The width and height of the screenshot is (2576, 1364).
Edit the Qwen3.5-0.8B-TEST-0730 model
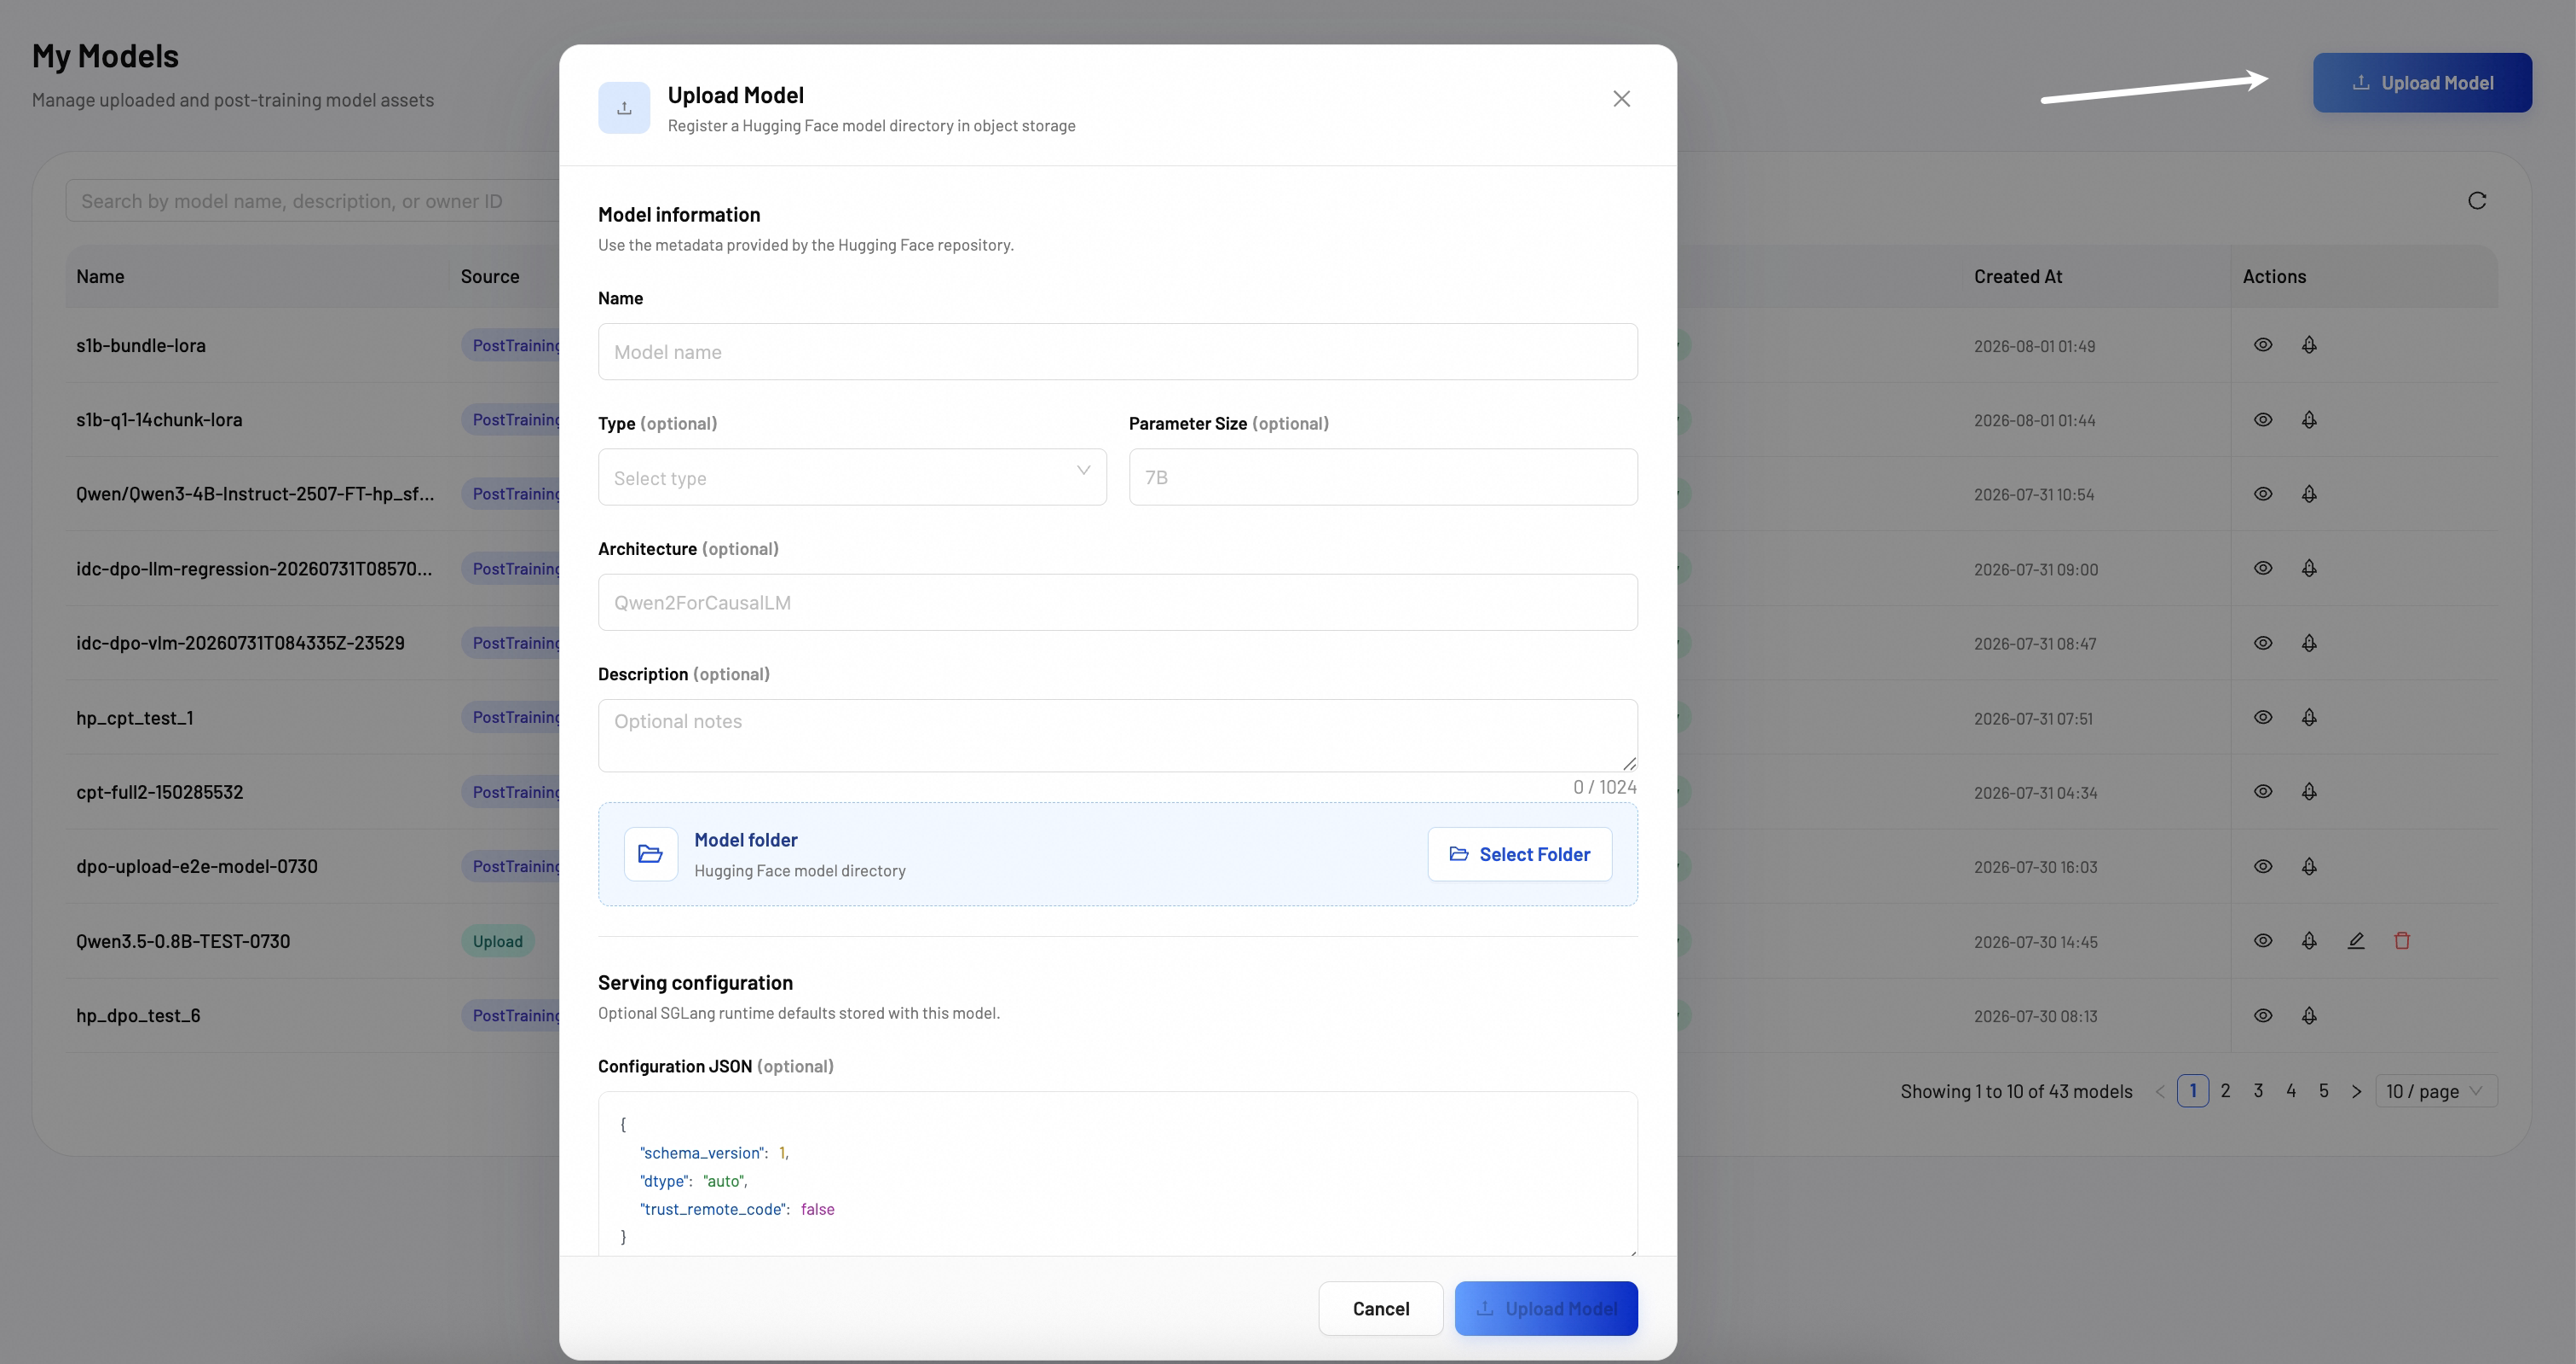pos(2356,941)
